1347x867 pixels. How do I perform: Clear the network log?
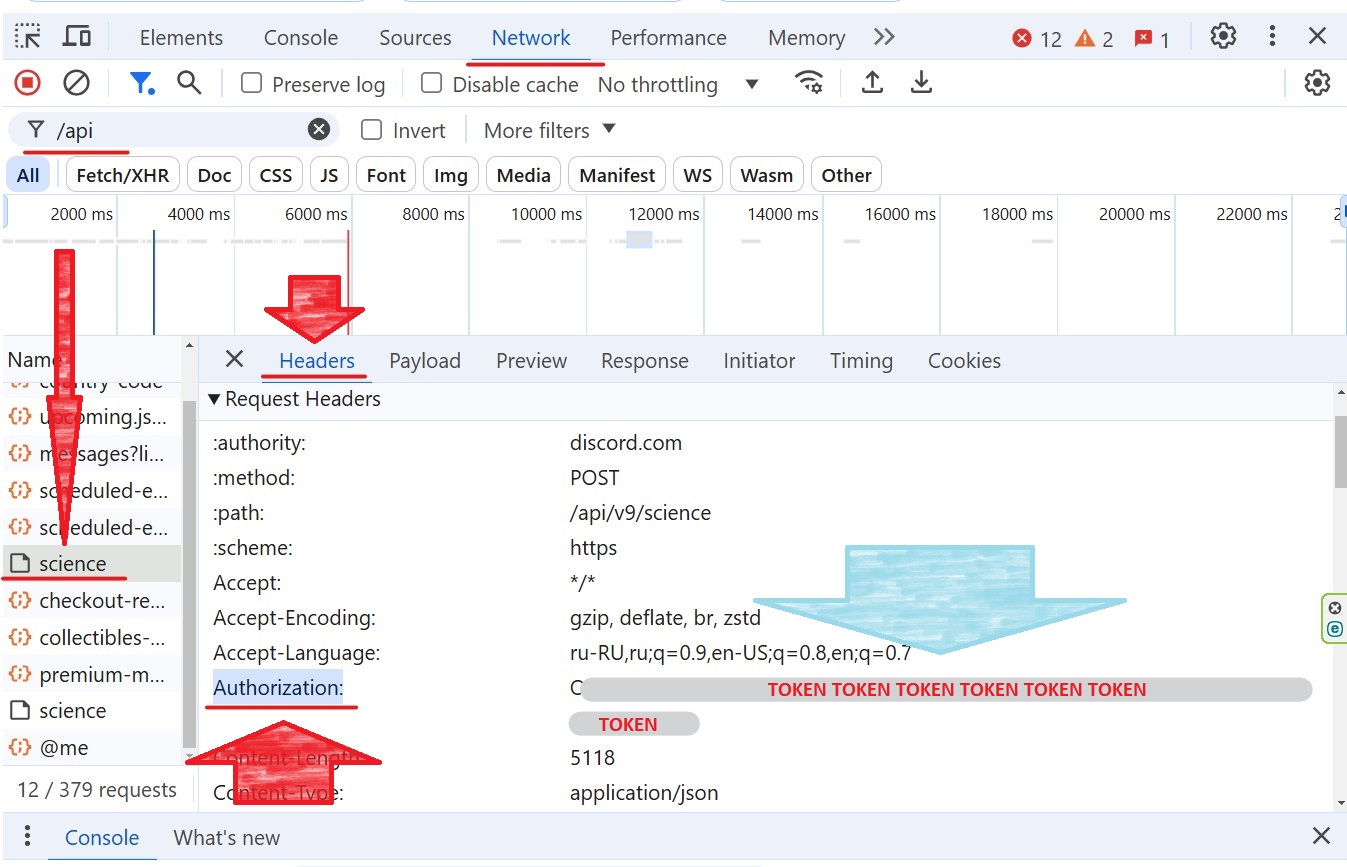click(x=76, y=83)
